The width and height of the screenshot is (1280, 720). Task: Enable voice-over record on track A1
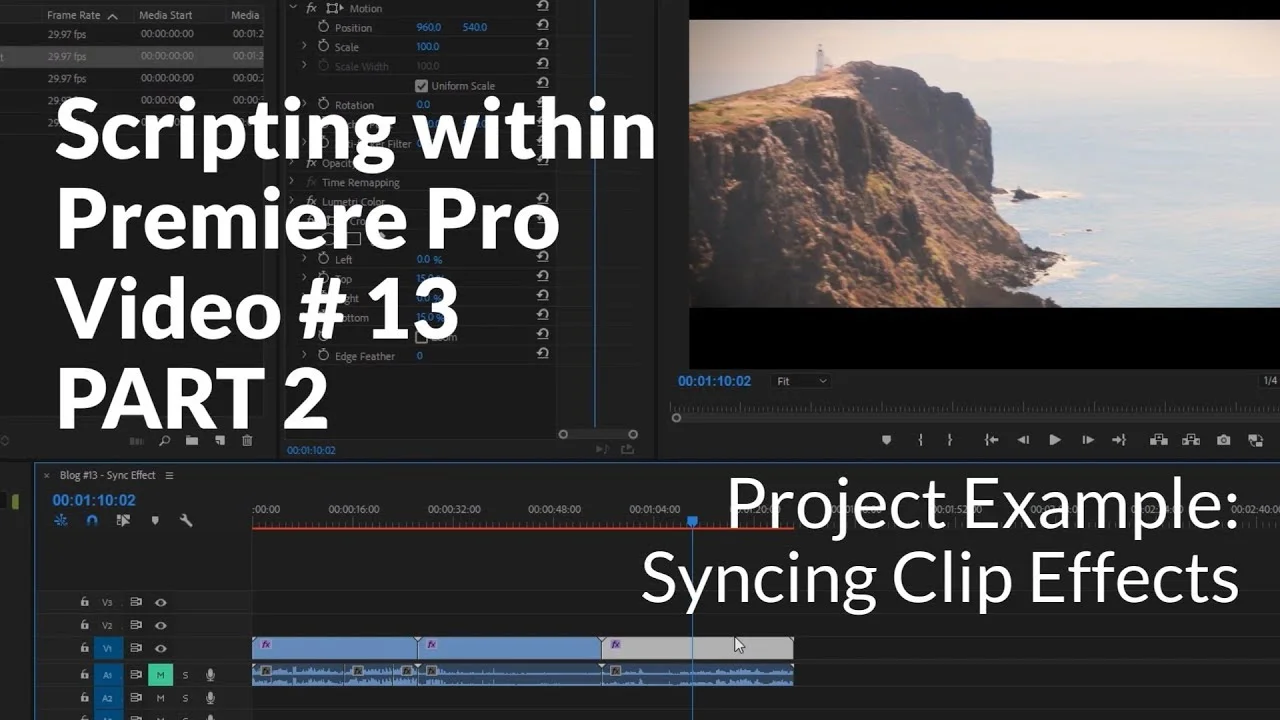pos(210,675)
